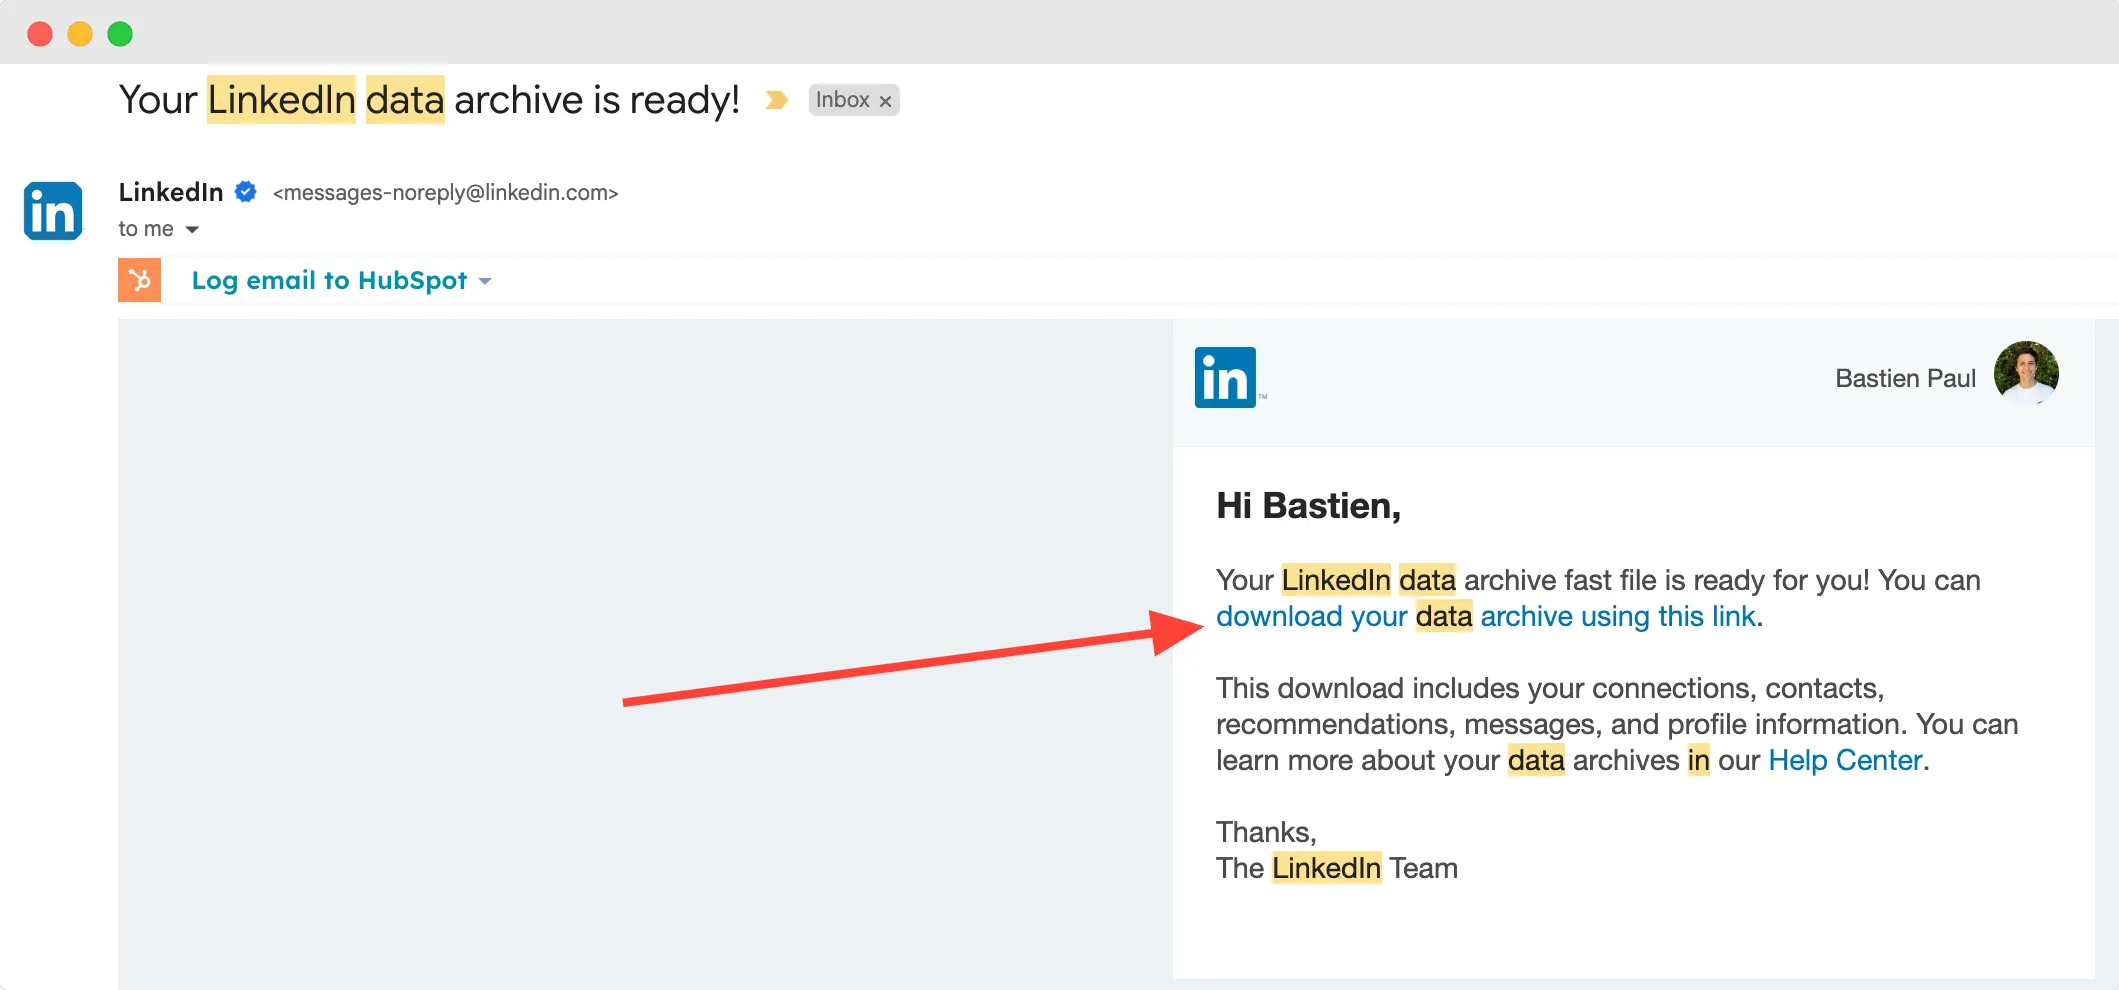This screenshot has width=2119, height=990.
Task: Click the green macOS fullscreen button
Action: 120,34
